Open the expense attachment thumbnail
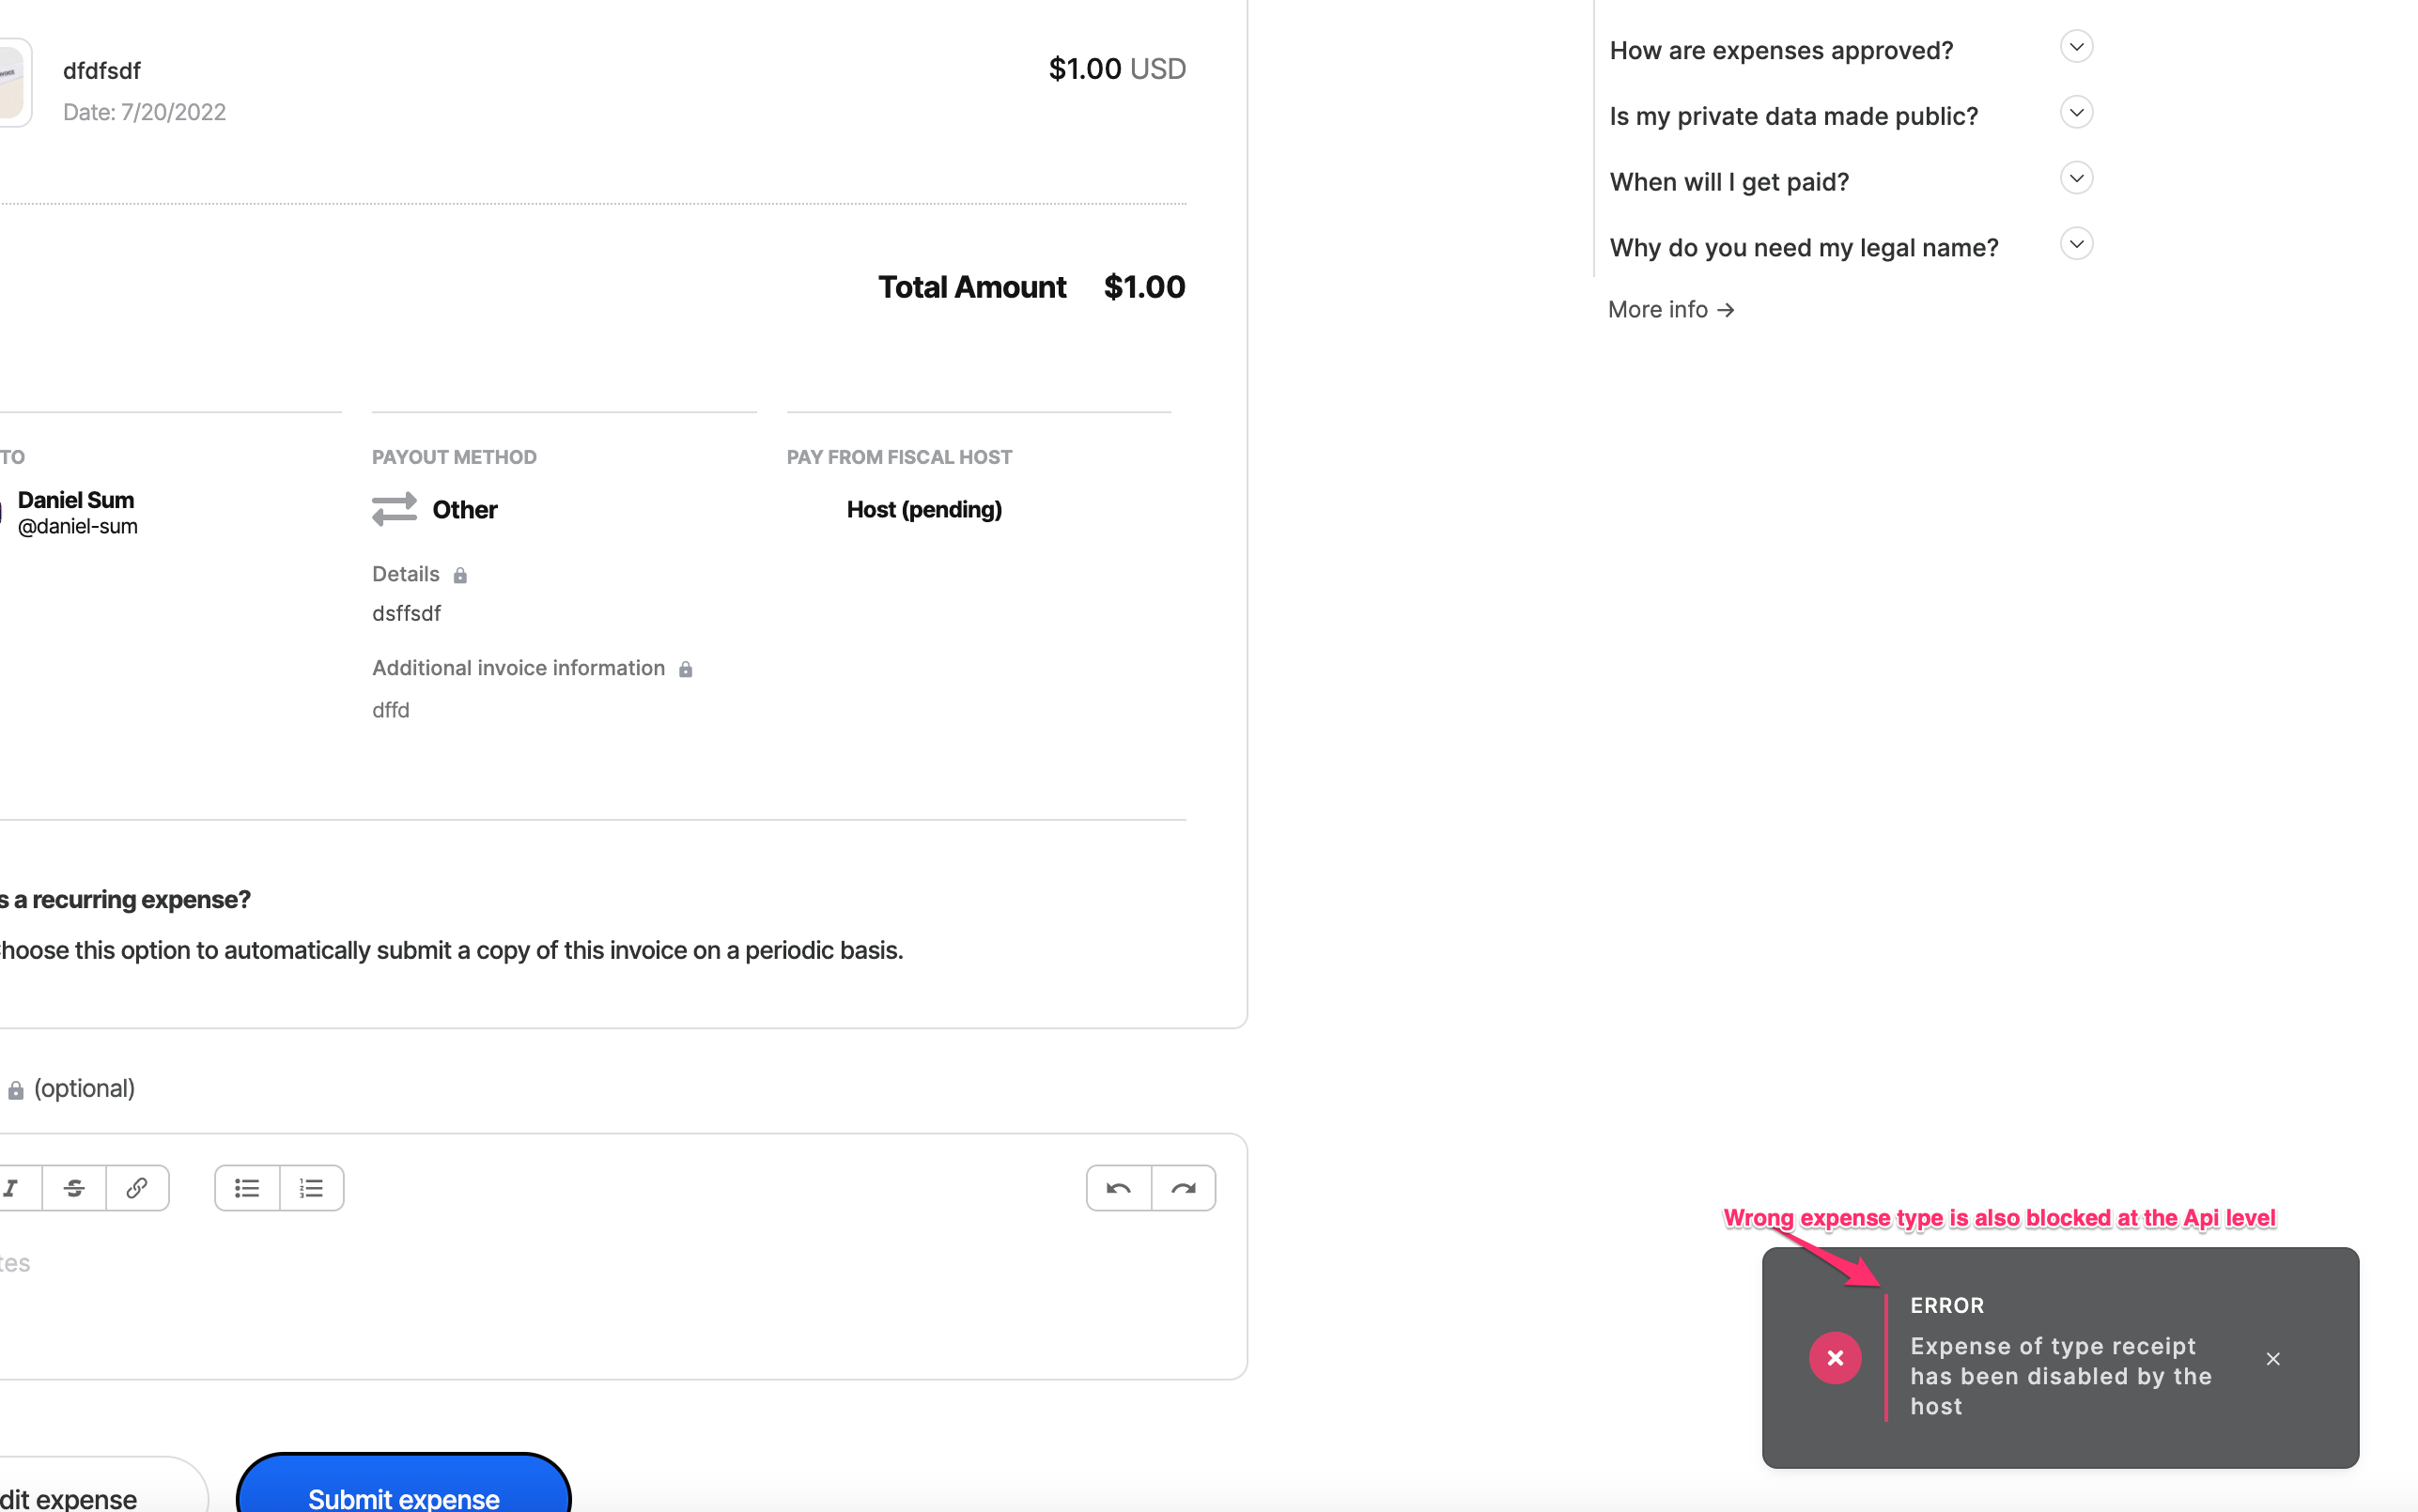The height and width of the screenshot is (1512, 2418). [8, 80]
